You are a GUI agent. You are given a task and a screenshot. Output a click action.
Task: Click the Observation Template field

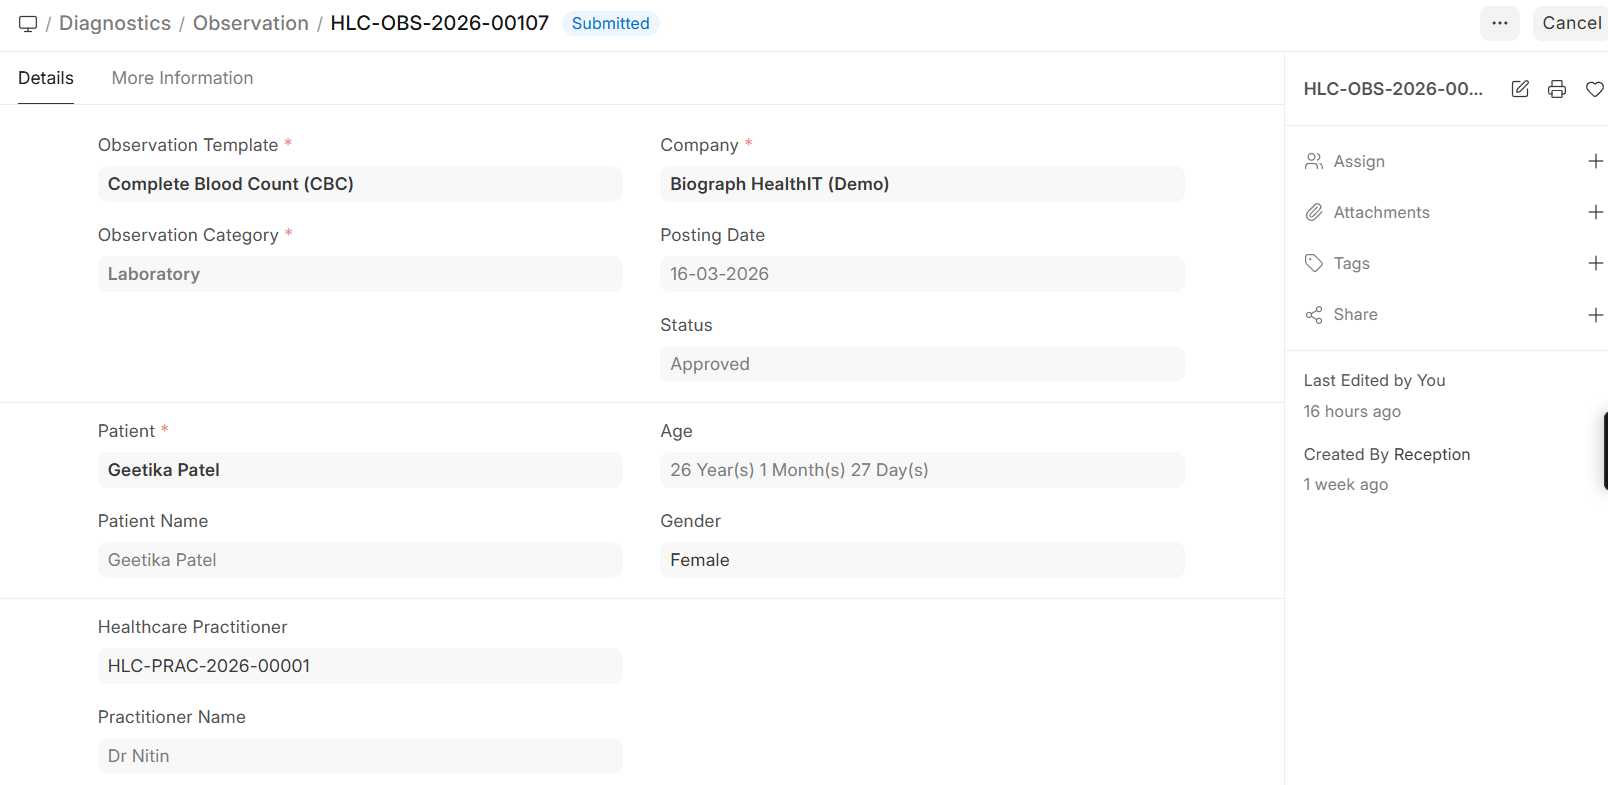(360, 184)
